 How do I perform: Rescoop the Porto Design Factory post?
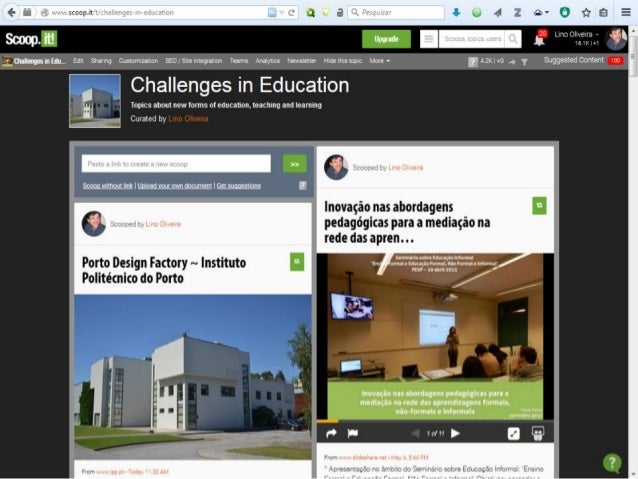pos(297,262)
